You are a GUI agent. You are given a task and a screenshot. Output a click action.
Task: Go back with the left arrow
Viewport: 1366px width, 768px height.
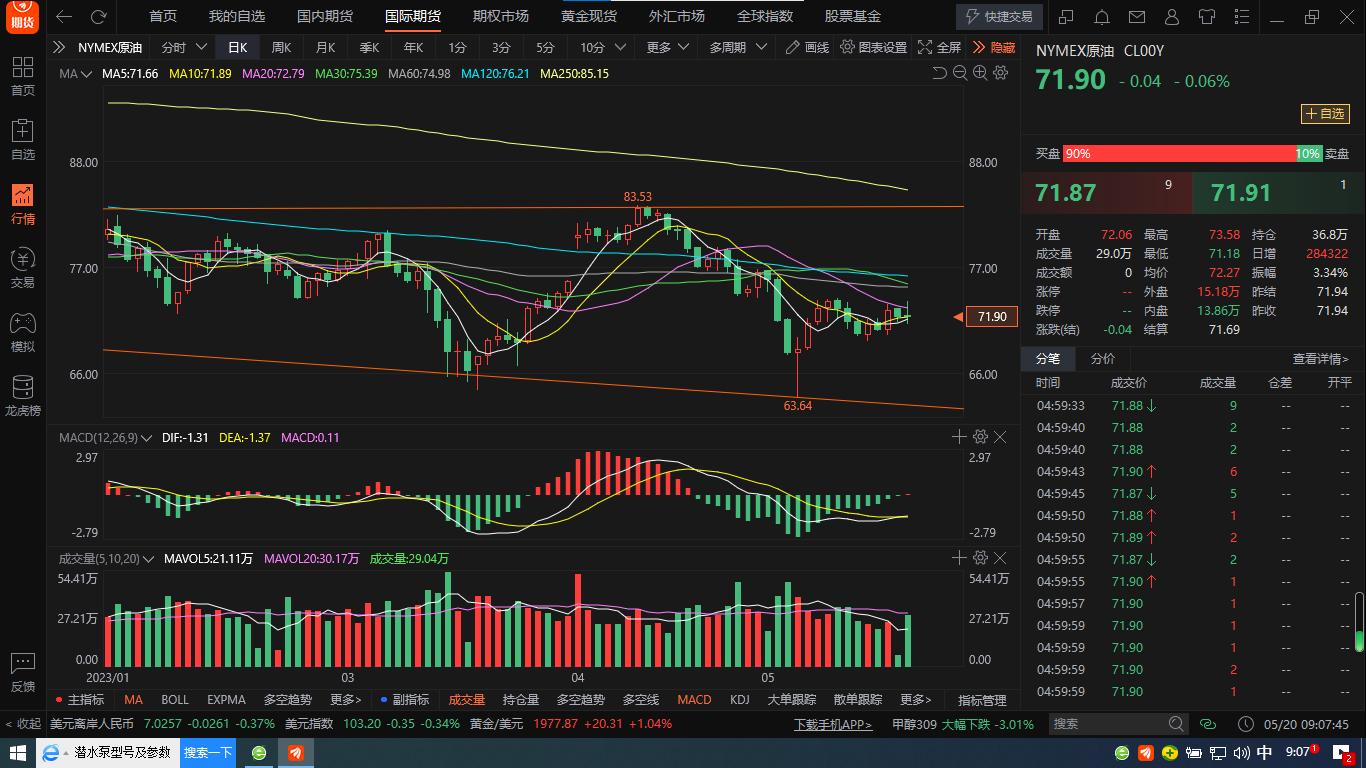(x=64, y=16)
